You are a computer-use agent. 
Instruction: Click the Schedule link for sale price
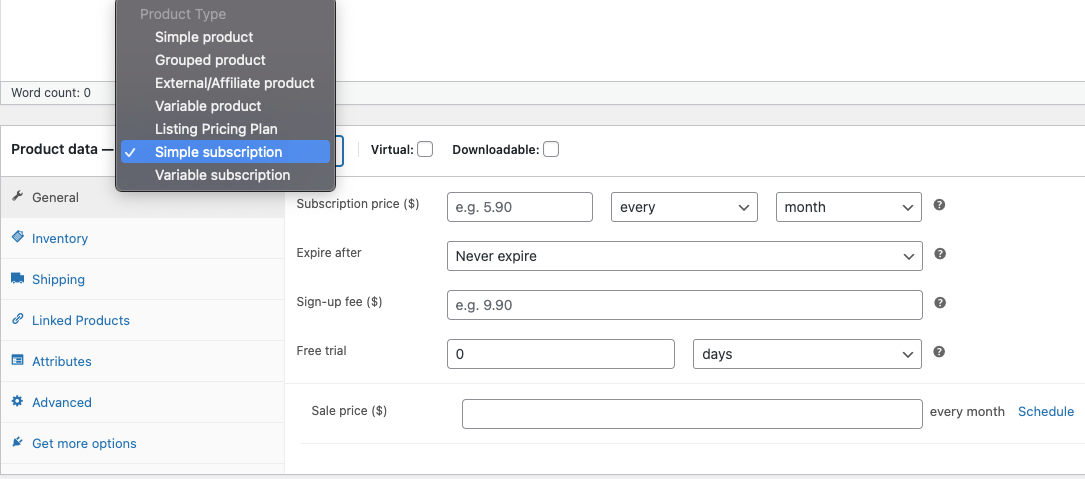click(x=1046, y=411)
